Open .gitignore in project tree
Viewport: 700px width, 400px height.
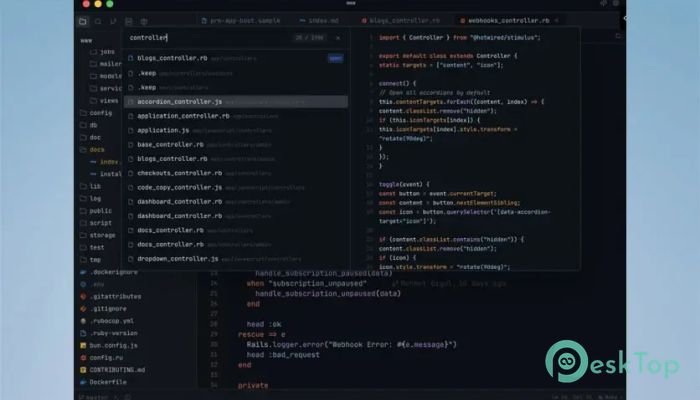click(x=108, y=308)
